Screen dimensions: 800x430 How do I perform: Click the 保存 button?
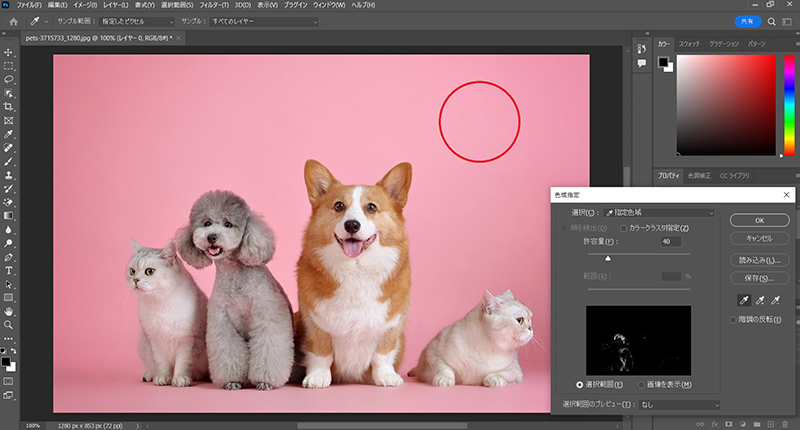coord(760,278)
